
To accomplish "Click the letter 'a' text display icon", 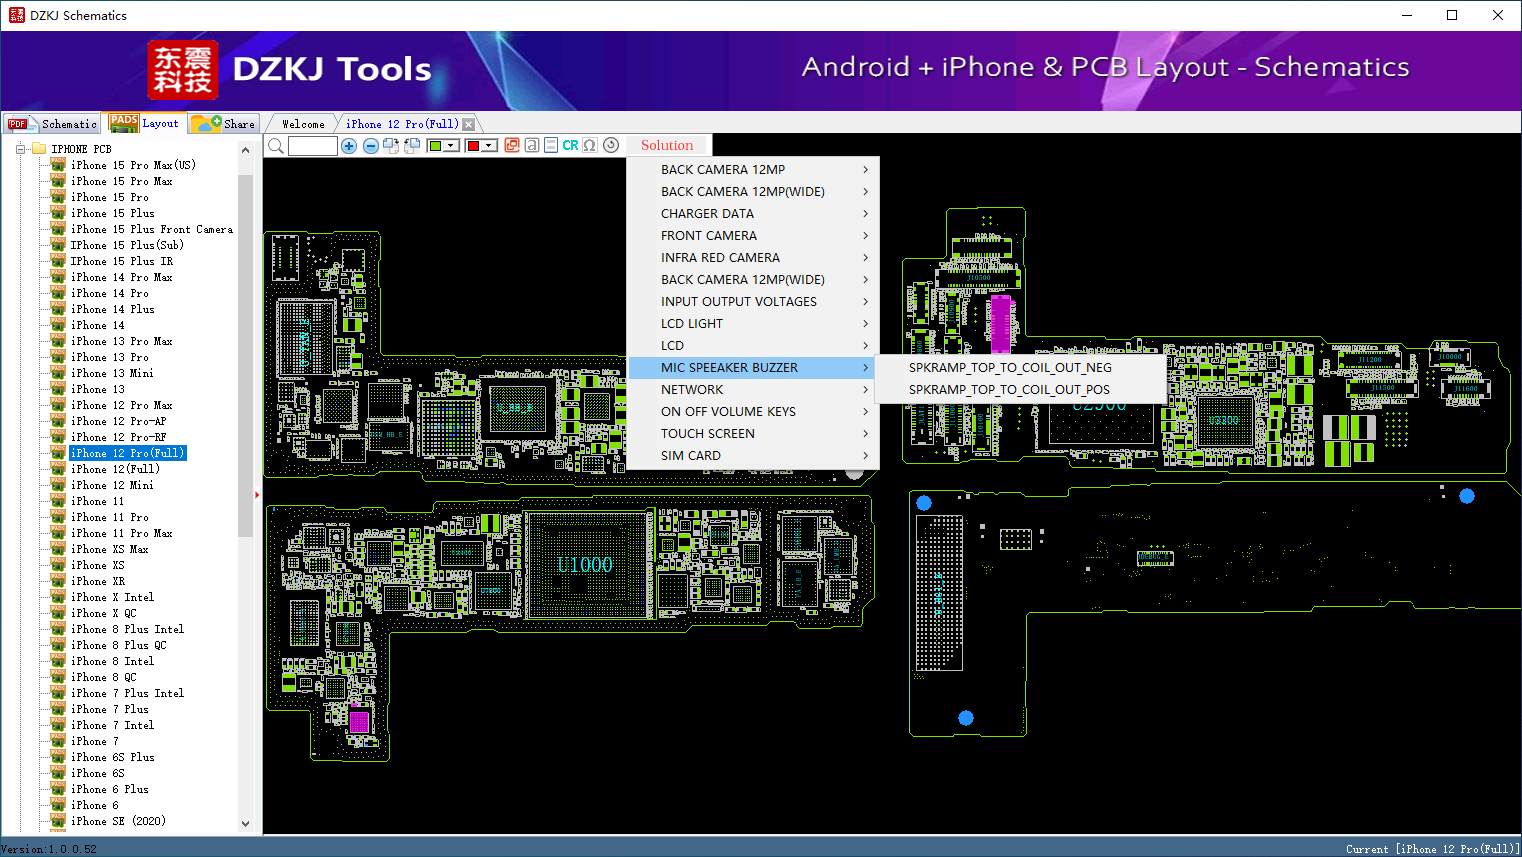I will (x=532, y=145).
